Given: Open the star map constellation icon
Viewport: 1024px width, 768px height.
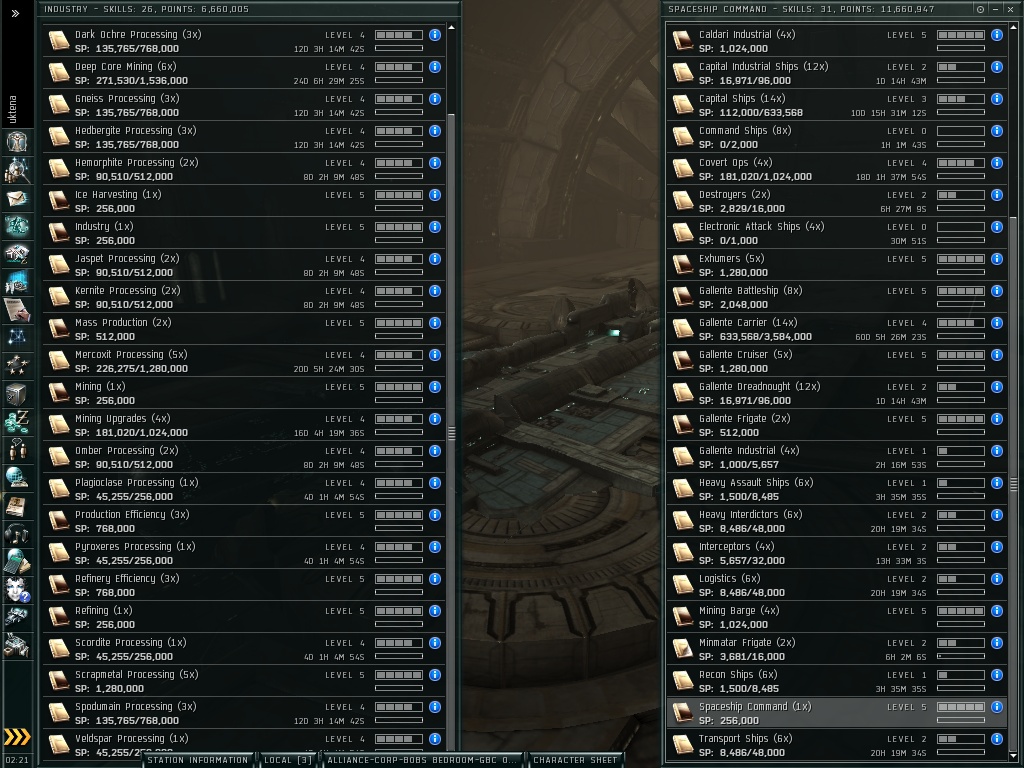Looking at the screenshot, I should click(16, 338).
